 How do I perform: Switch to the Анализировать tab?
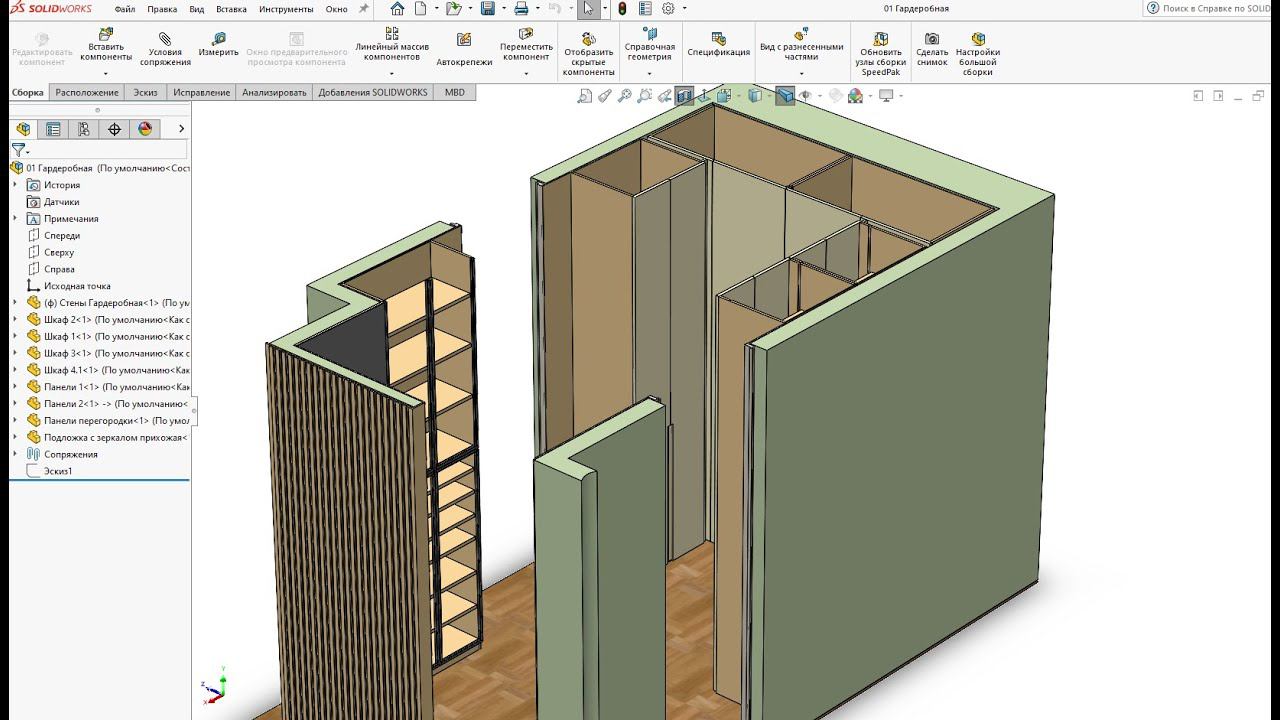[274, 93]
